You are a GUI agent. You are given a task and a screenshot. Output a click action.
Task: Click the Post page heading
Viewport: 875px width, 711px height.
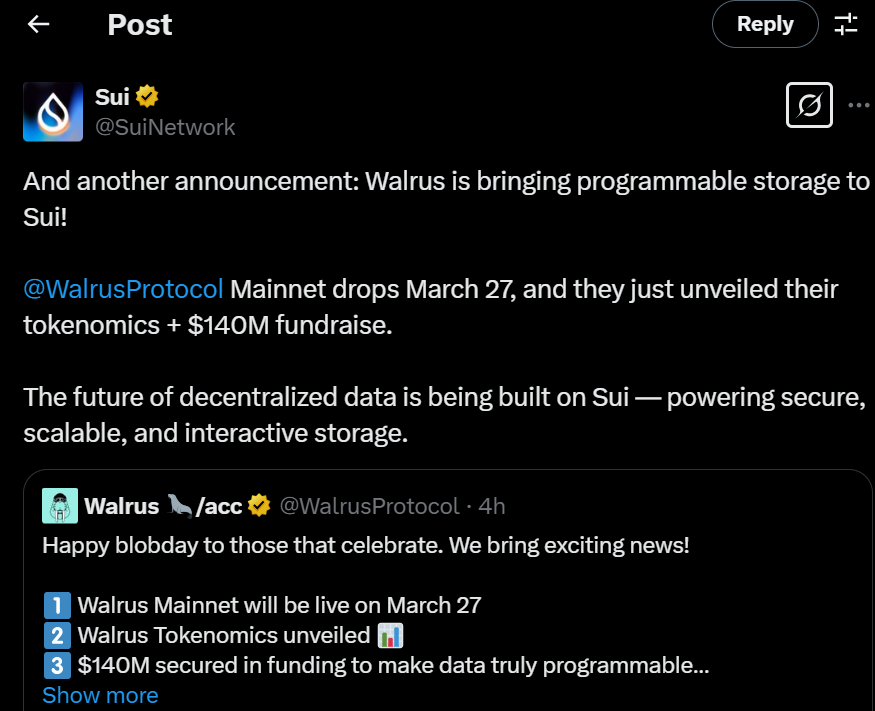(140, 25)
